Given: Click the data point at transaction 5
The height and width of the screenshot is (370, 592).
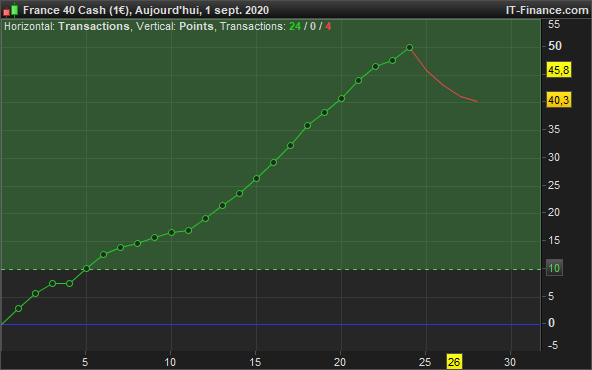Looking at the screenshot, I should (x=86, y=268).
